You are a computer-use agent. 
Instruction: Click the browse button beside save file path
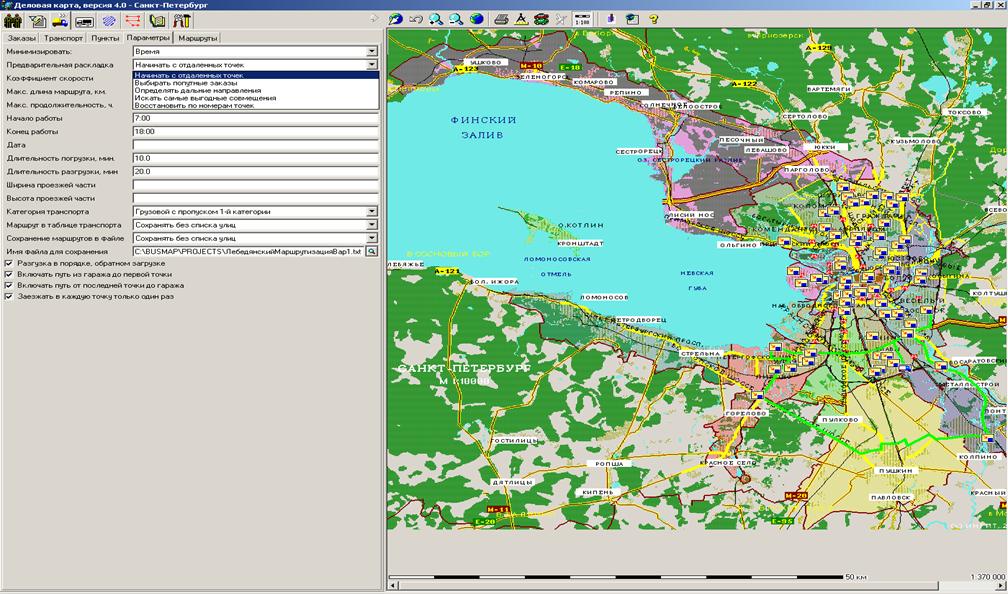(371, 252)
